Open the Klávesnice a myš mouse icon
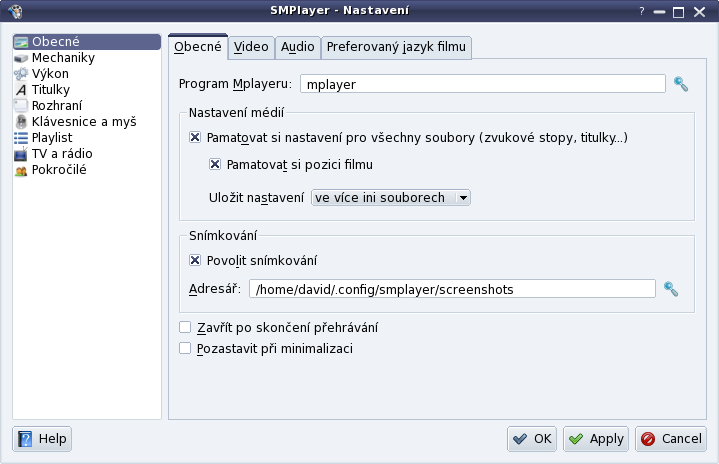This screenshot has height=464, width=719. click(21, 122)
